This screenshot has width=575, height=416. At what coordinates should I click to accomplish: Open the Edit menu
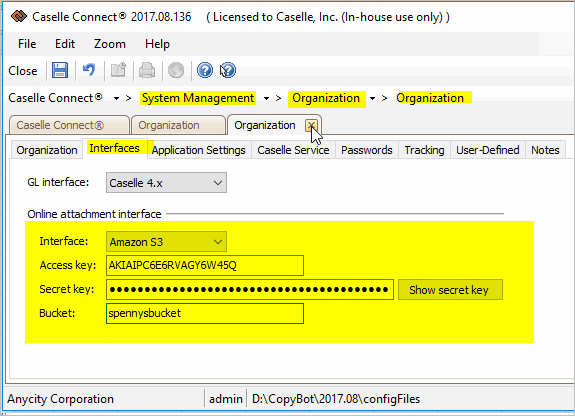point(65,44)
